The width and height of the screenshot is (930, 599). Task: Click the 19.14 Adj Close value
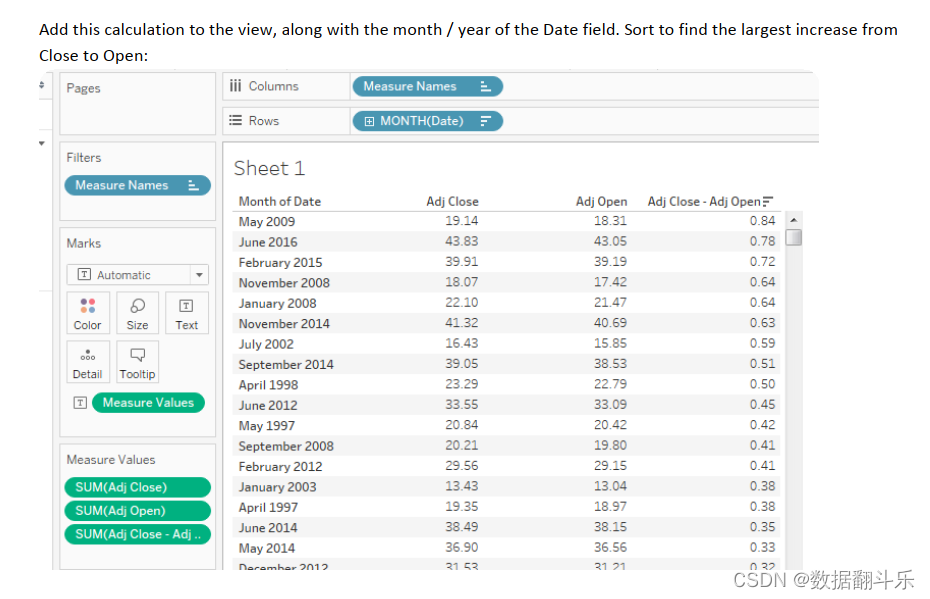tap(461, 221)
